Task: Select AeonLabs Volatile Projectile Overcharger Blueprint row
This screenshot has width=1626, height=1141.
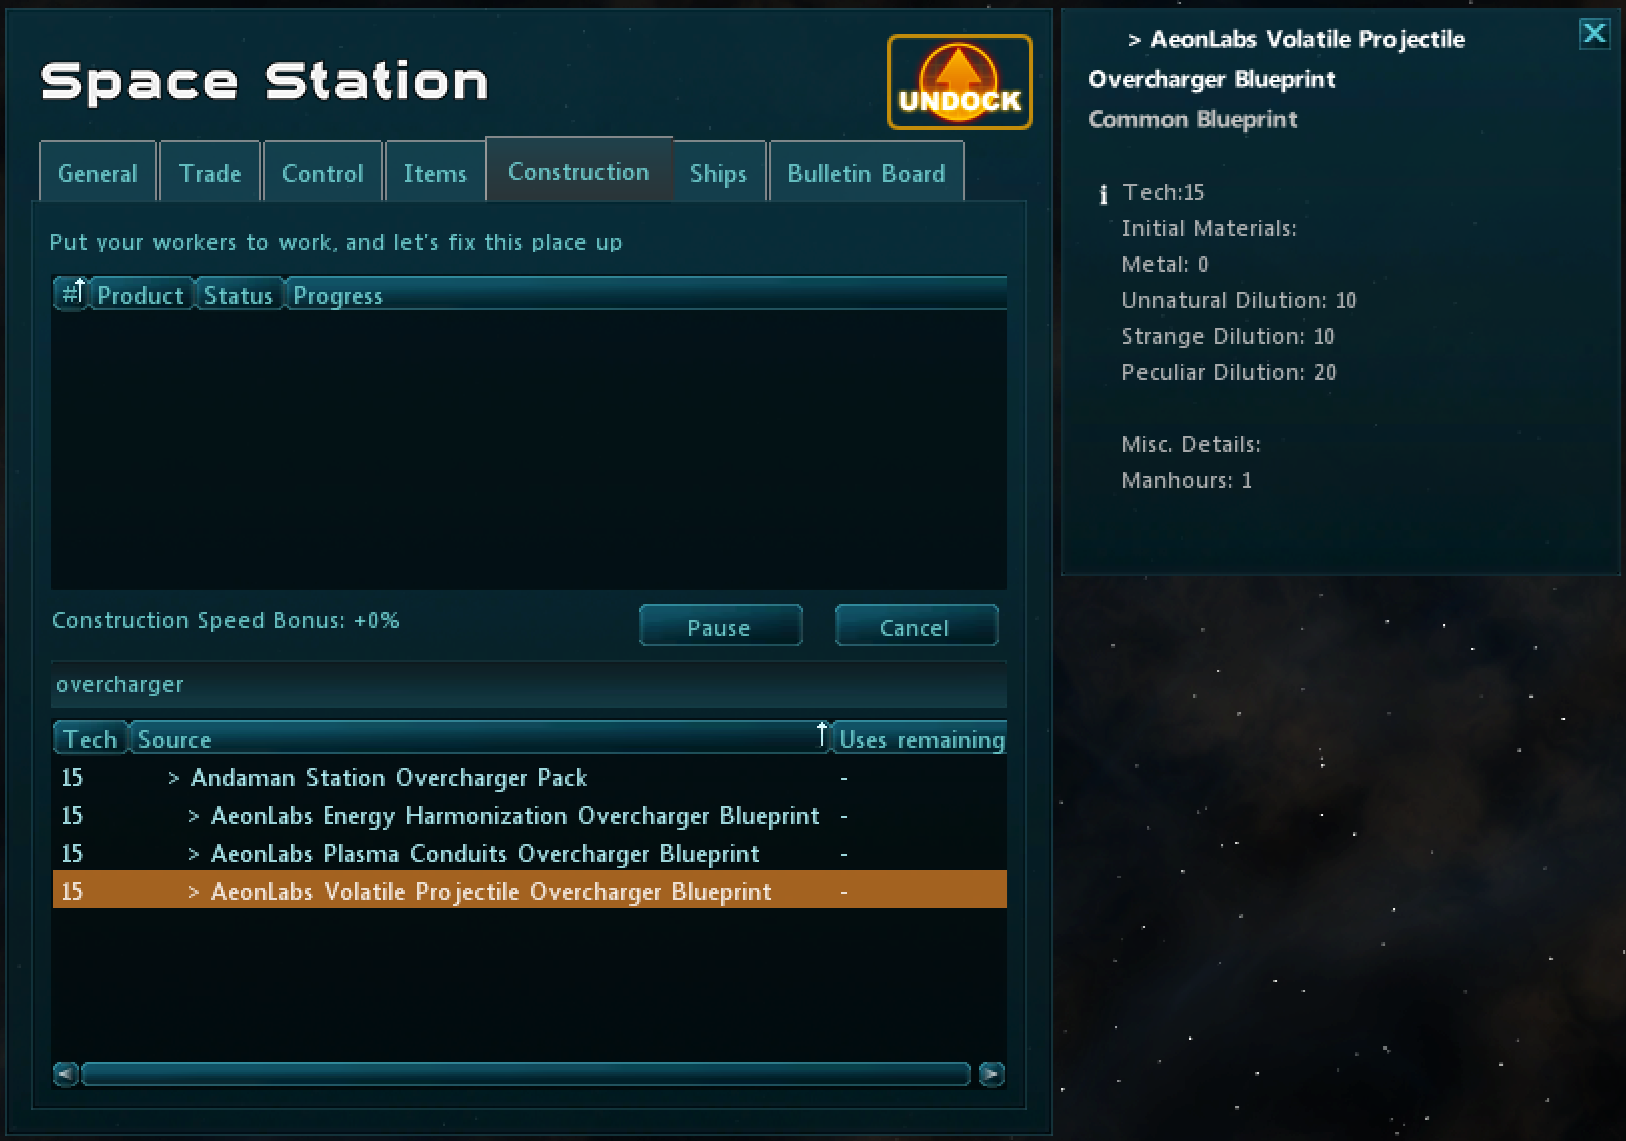Action: tap(490, 891)
